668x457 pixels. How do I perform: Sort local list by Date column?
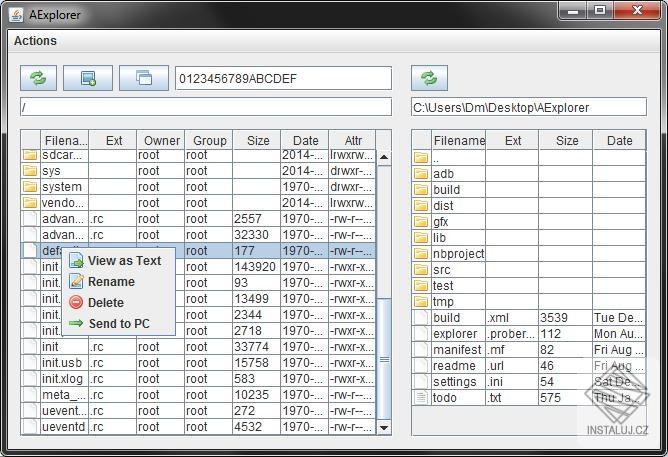(619, 141)
